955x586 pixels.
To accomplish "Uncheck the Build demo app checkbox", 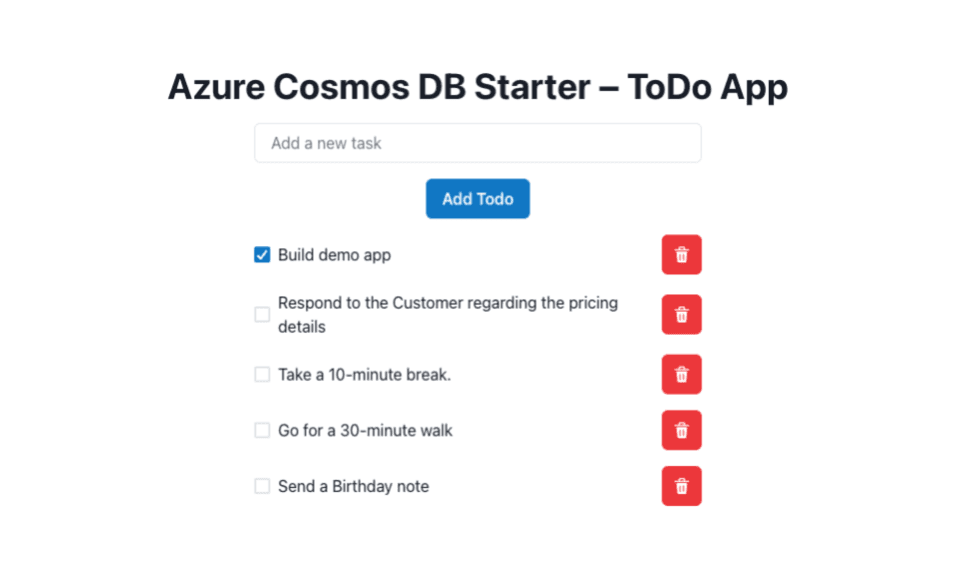I will [261, 254].
